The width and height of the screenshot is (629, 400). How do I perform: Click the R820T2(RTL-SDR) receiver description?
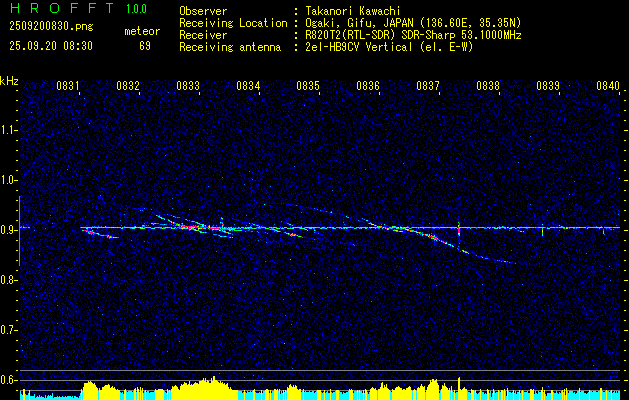coord(412,35)
